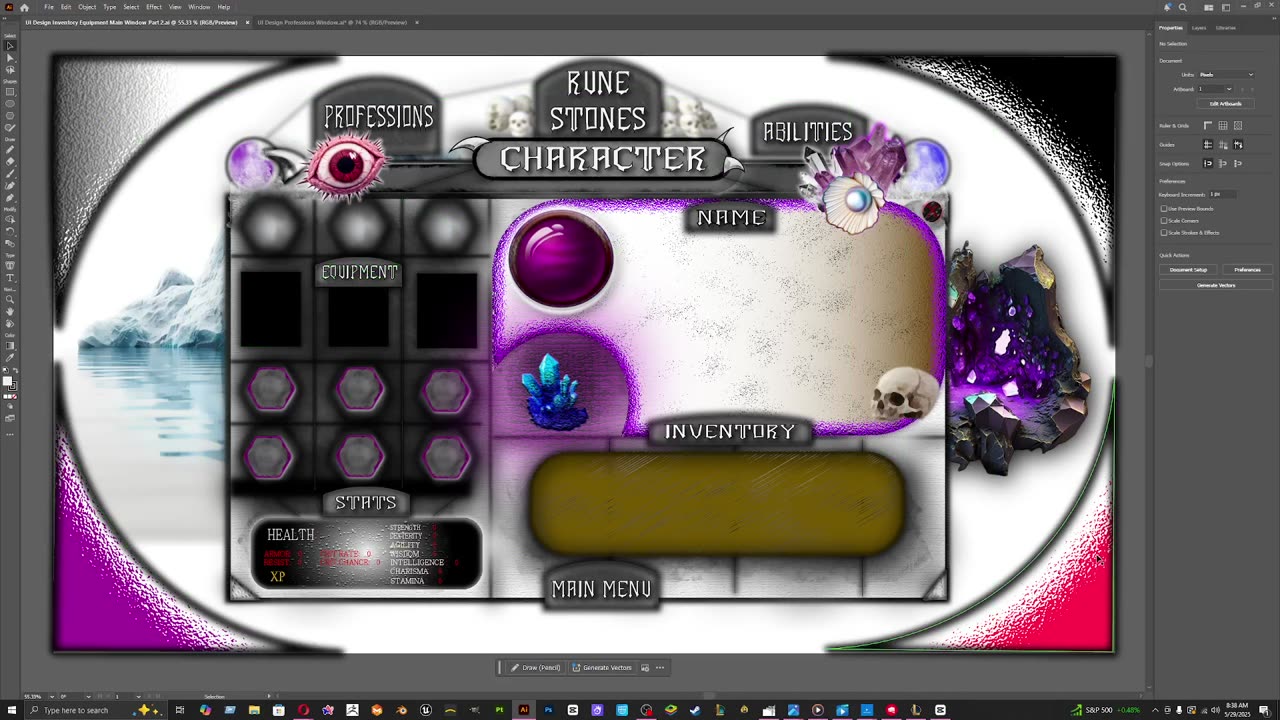Click Generate Vectors in contextual task bar
The image size is (1280, 720).
[601, 668]
